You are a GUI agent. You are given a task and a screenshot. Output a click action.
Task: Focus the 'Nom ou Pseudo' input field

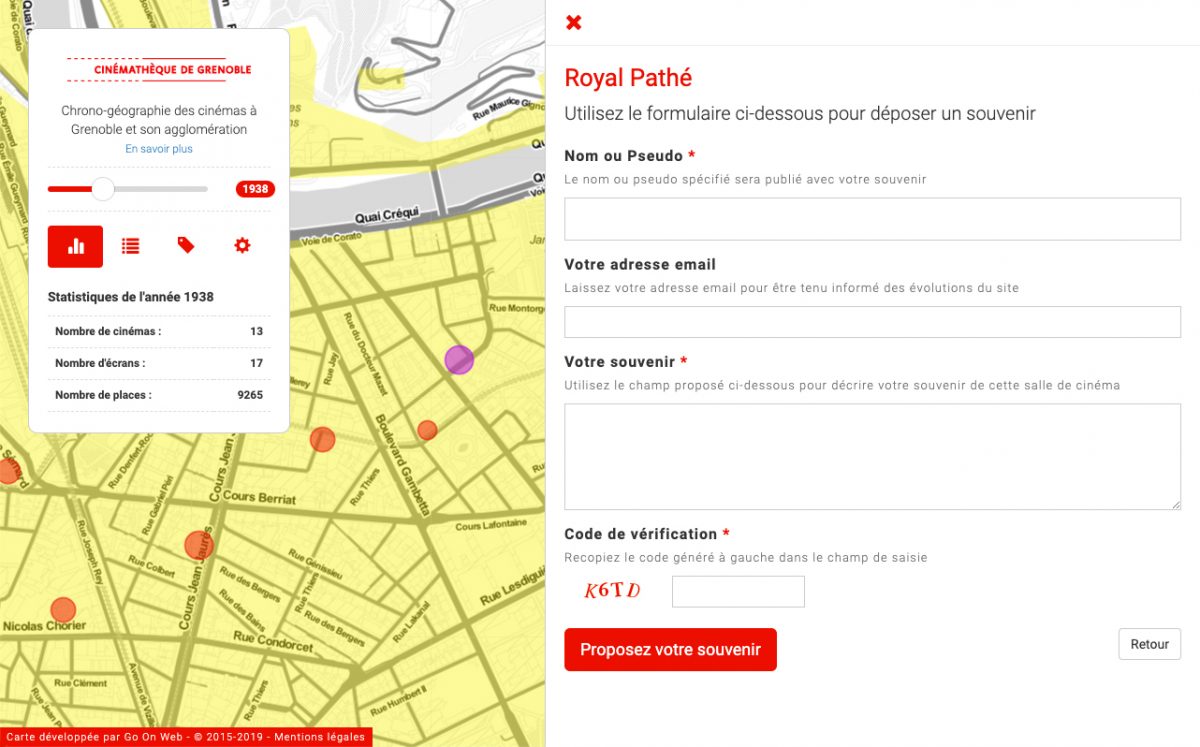[x=872, y=219]
